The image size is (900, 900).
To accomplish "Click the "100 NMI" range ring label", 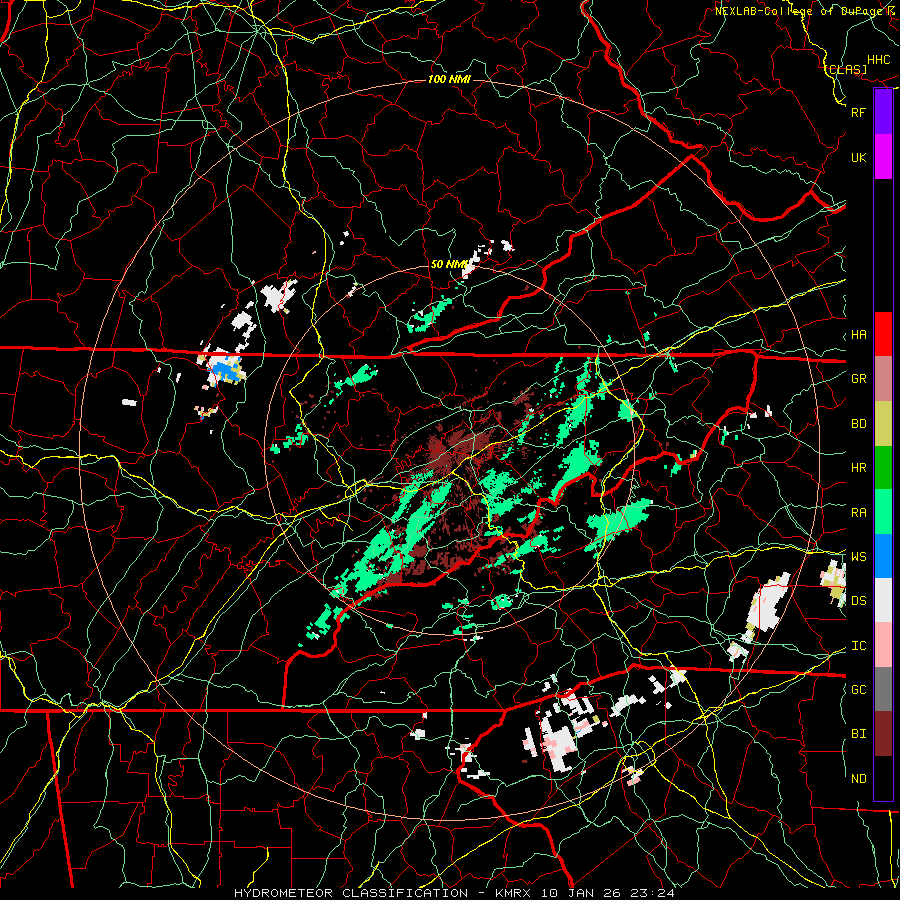I will 449,79.
